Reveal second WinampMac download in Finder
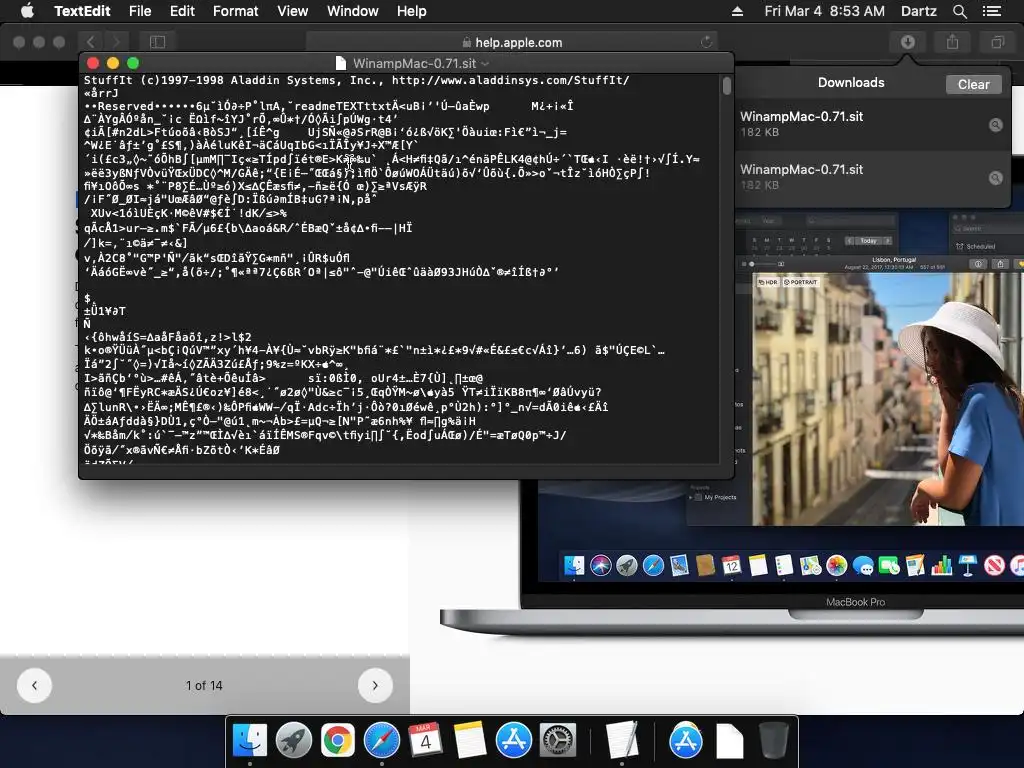 click(995, 178)
